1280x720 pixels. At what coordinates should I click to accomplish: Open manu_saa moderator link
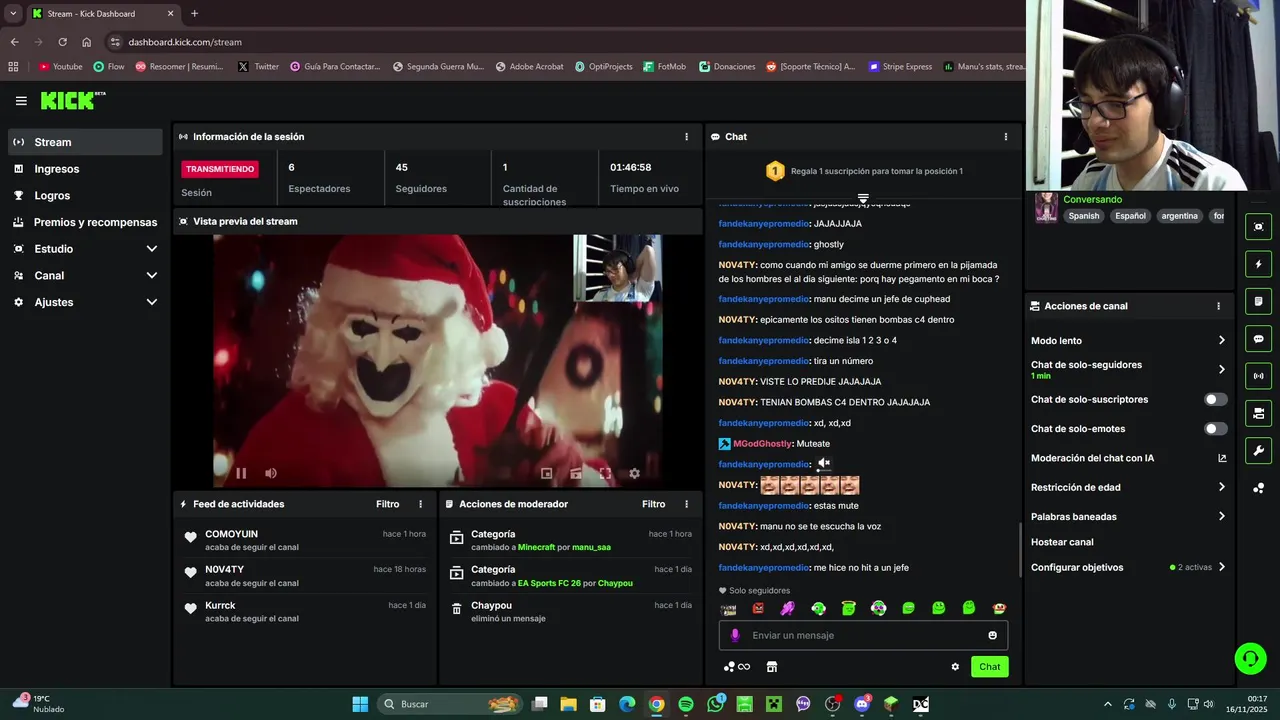click(591, 547)
